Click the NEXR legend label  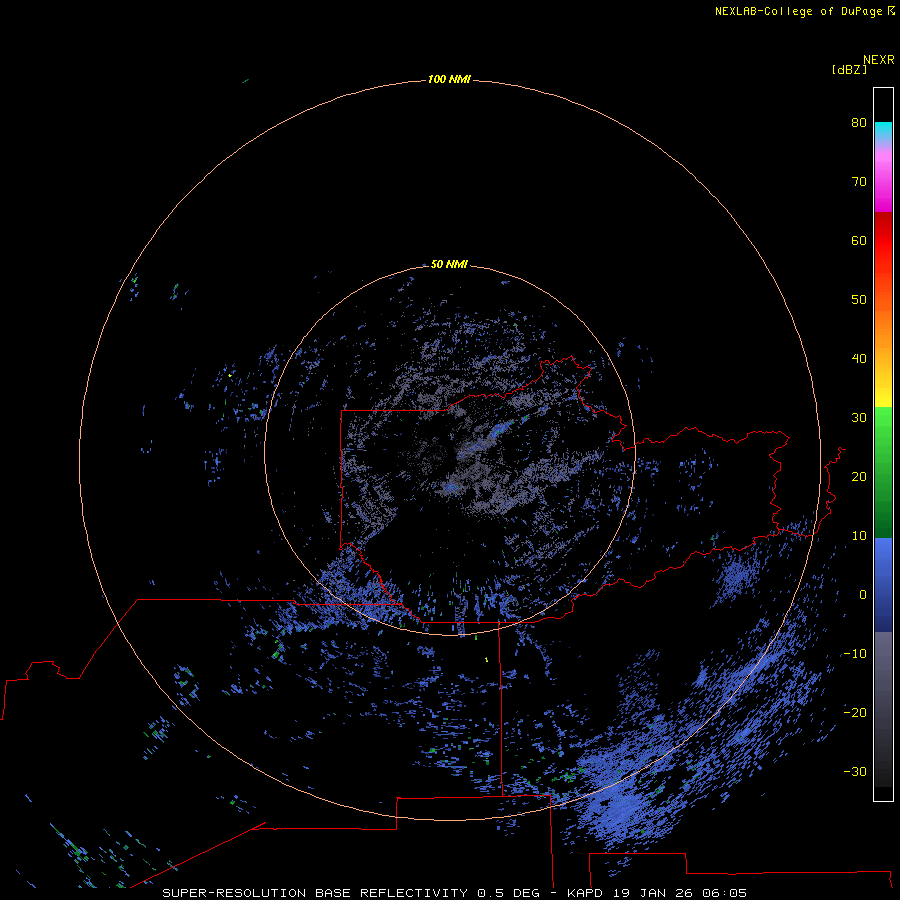pyautogui.click(x=879, y=60)
